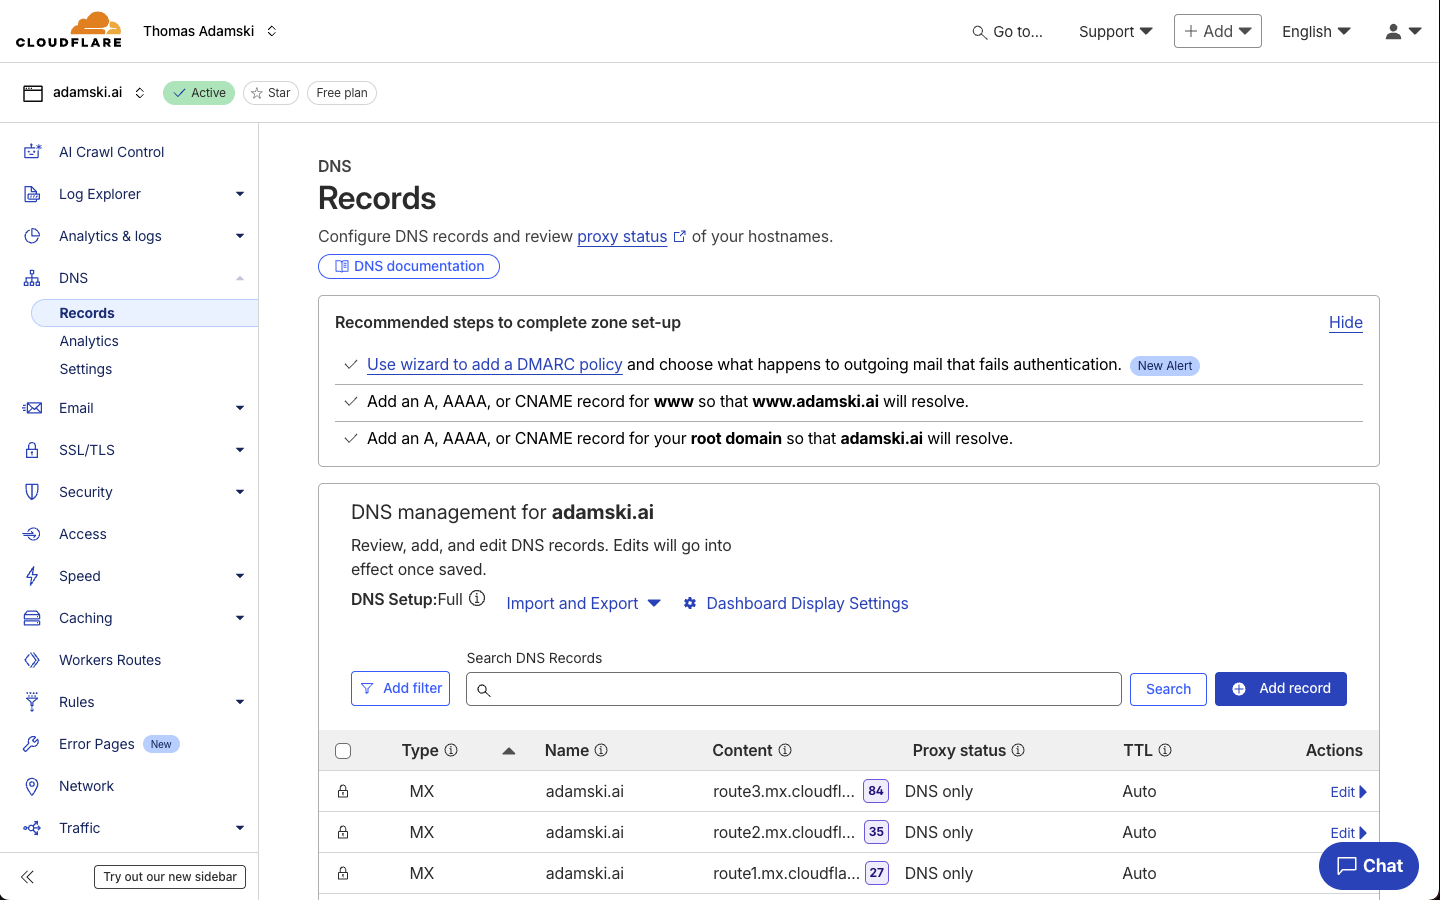Open the Add dropdown in the top bar
The width and height of the screenshot is (1440, 900).
(1217, 31)
